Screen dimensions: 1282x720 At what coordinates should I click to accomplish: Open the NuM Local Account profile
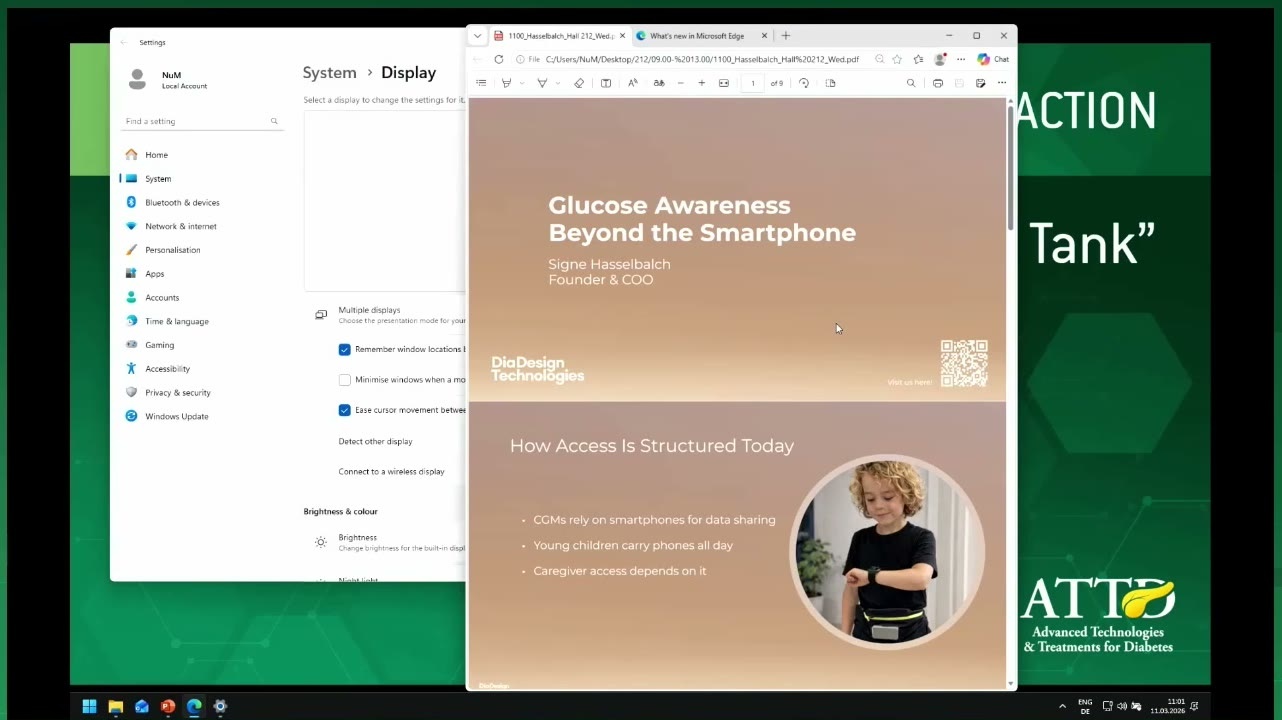pos(169,80)
